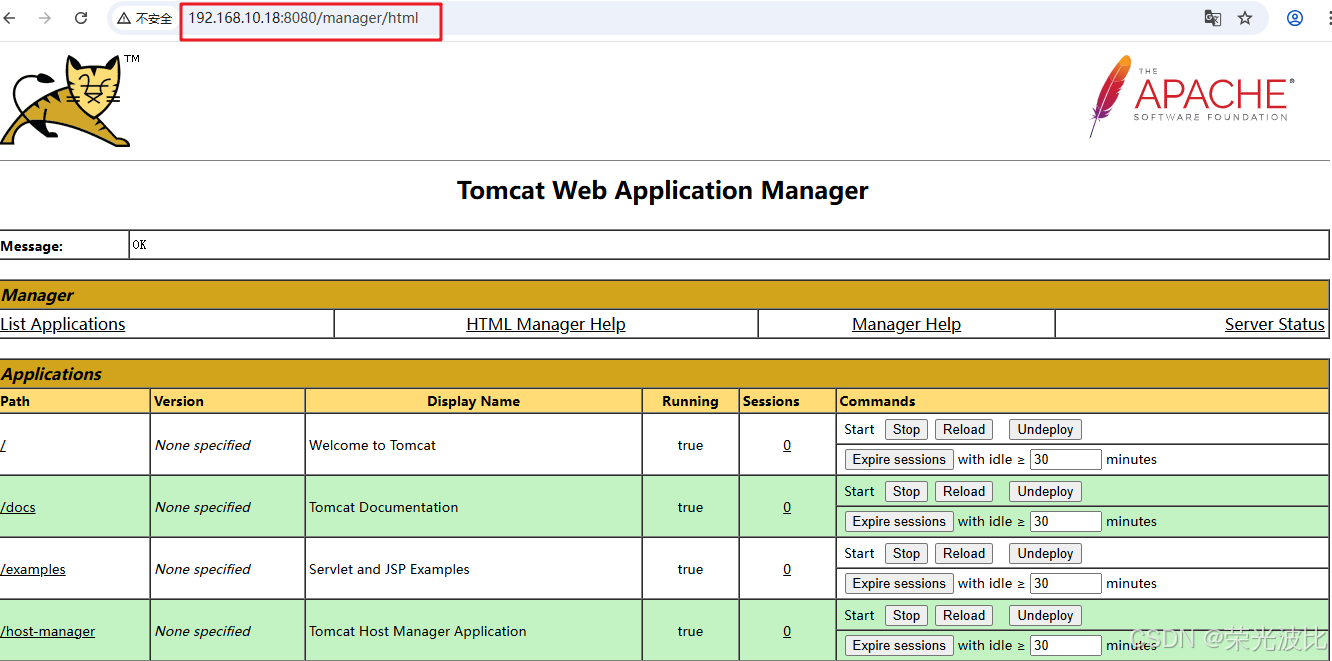The height and width of the screenshot is (661, 1332).
Task: Click idle minutes field for /host-manager
Action: pos(1065,645)
